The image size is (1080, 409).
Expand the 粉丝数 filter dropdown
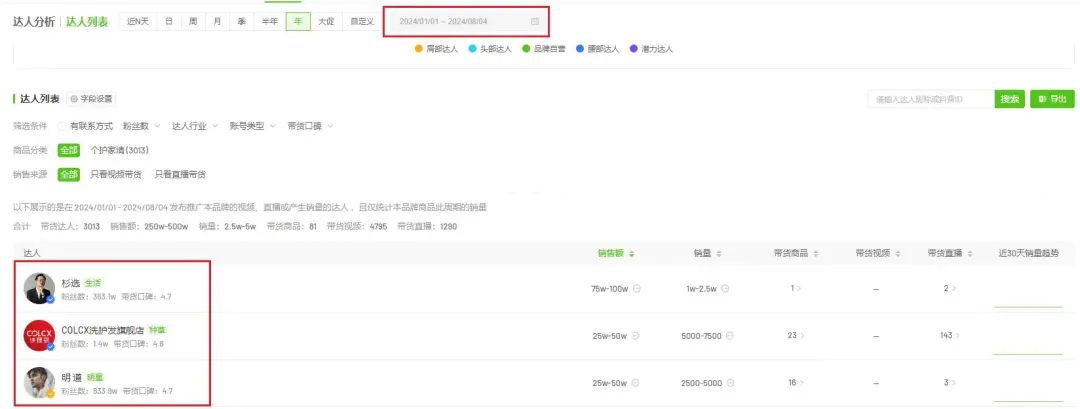pos(141,126)
